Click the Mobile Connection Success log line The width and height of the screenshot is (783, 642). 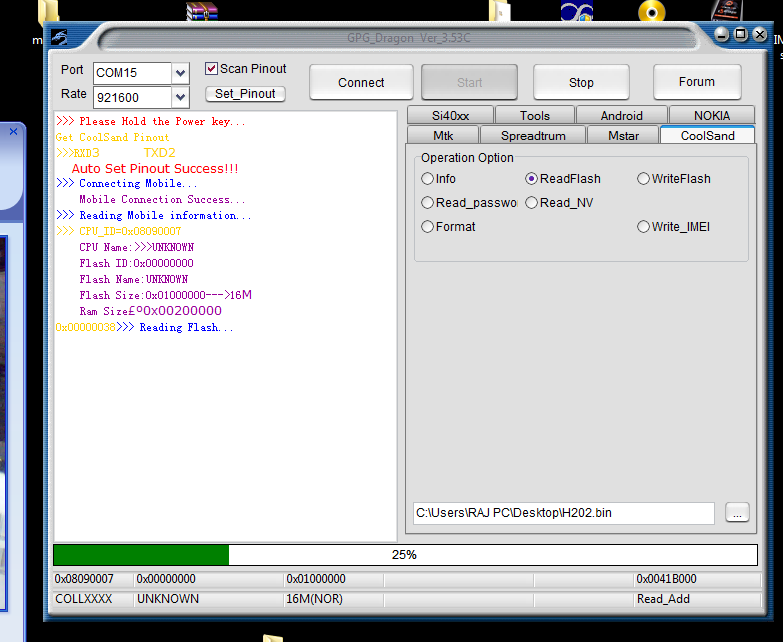click(162, 199)
